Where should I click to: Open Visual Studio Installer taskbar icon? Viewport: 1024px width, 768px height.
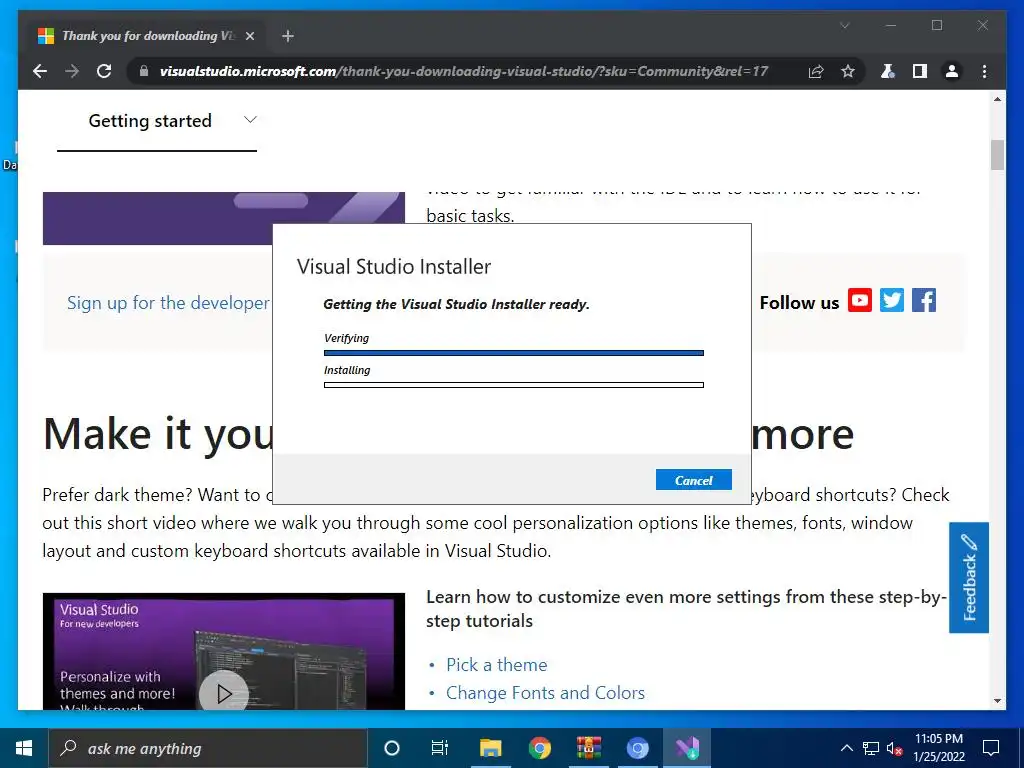[687, 748]
